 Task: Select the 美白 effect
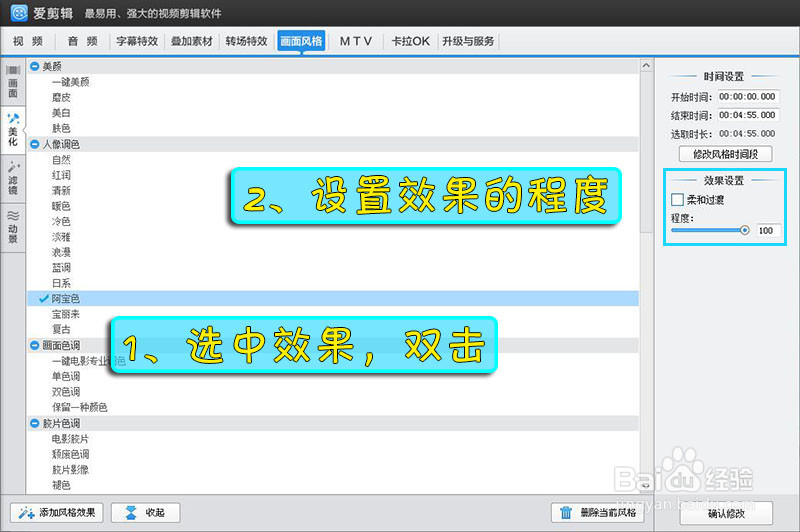tap(61, 113)
